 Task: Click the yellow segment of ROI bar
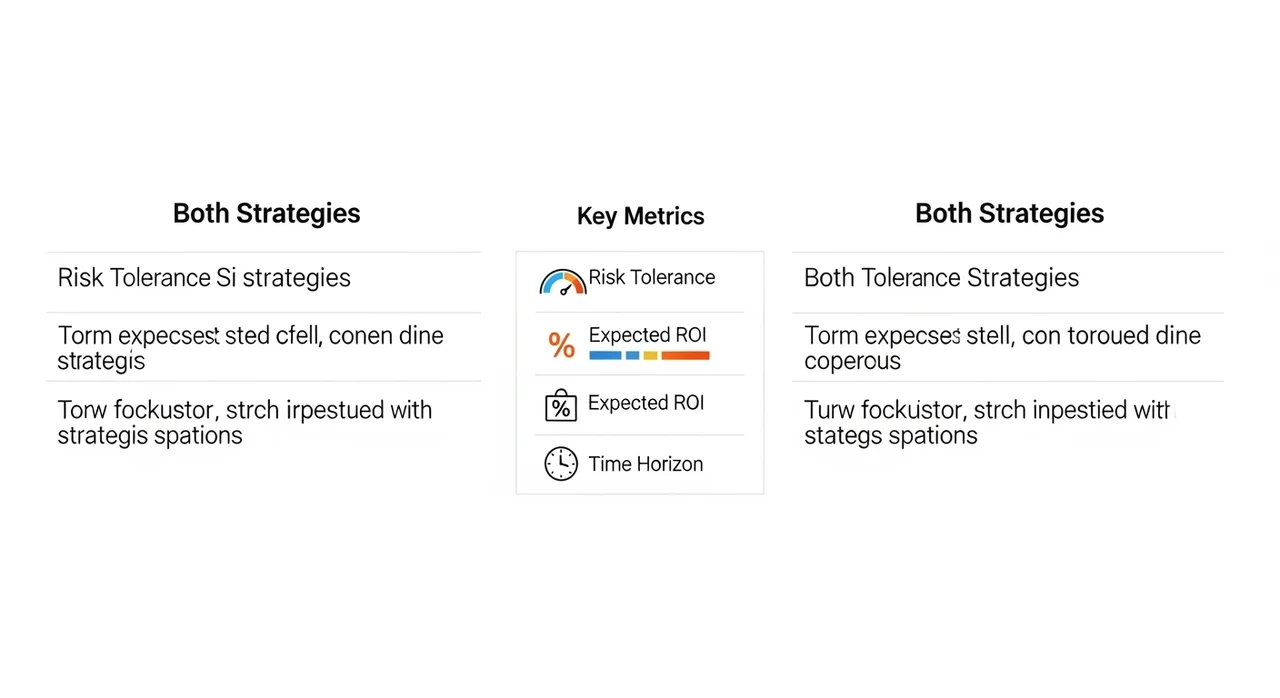(x=650, y=355)
